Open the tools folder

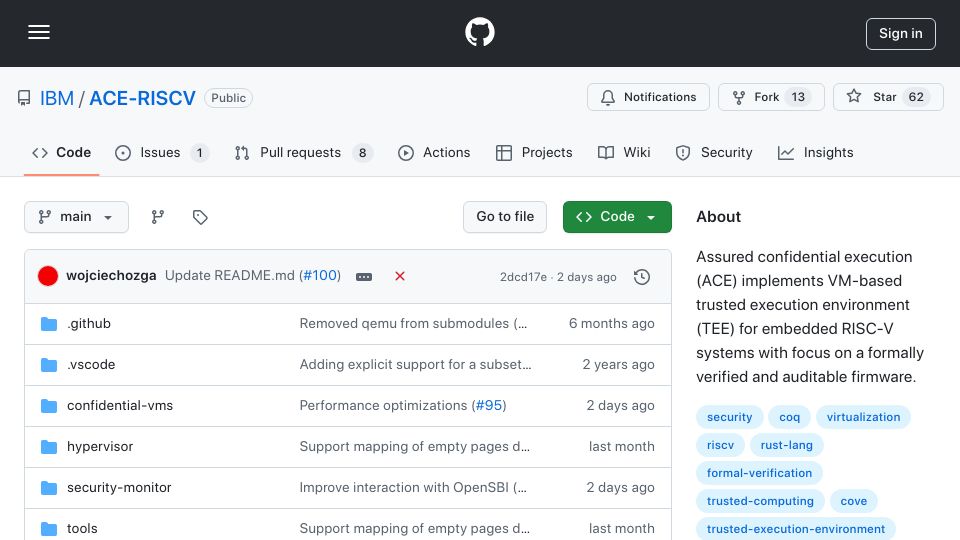point(82,528)
